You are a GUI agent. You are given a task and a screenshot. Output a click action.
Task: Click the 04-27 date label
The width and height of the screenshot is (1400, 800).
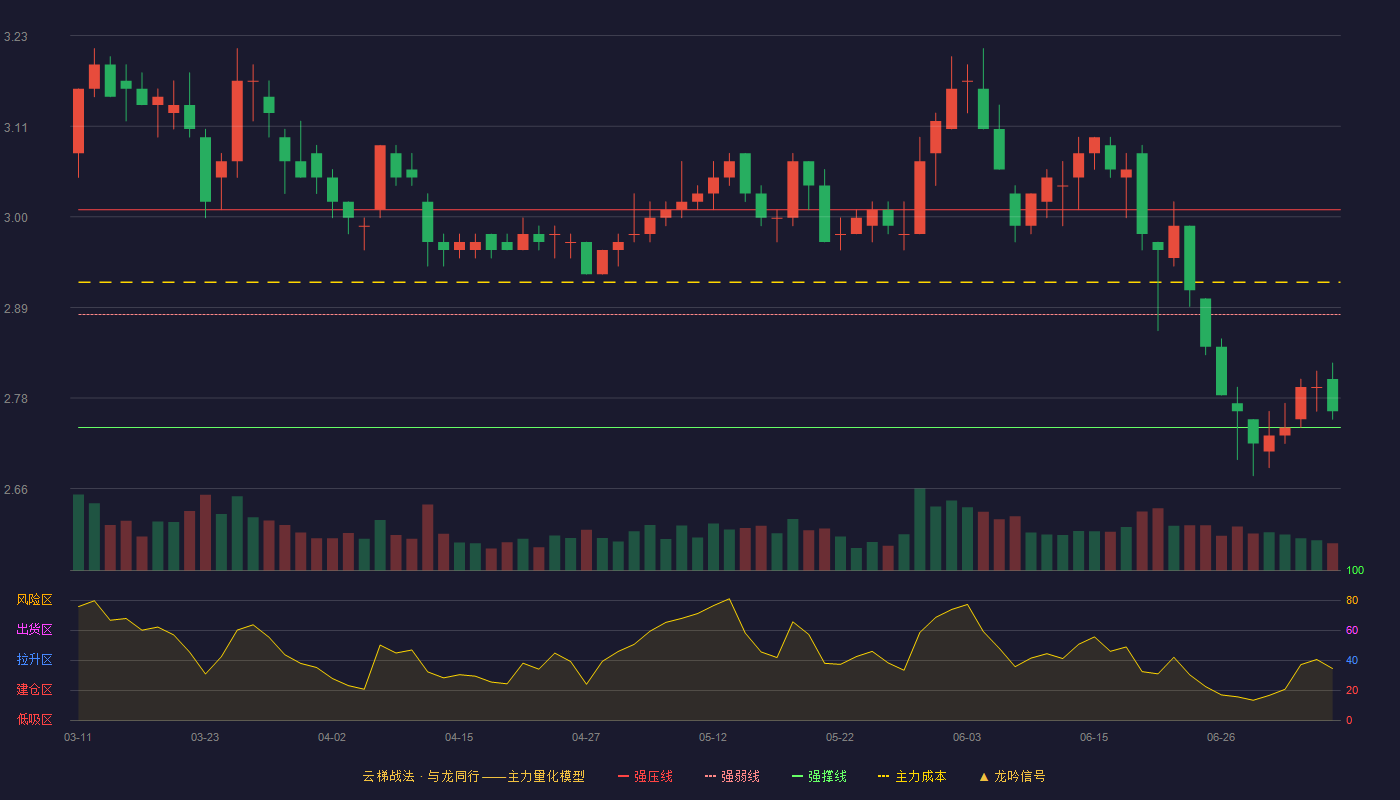coord(586,737)
